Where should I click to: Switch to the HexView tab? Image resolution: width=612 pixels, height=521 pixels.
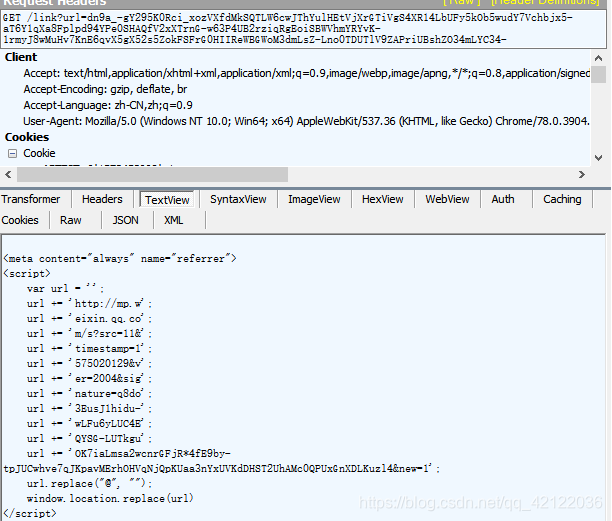pyautogui.click(x=382, y=199)
